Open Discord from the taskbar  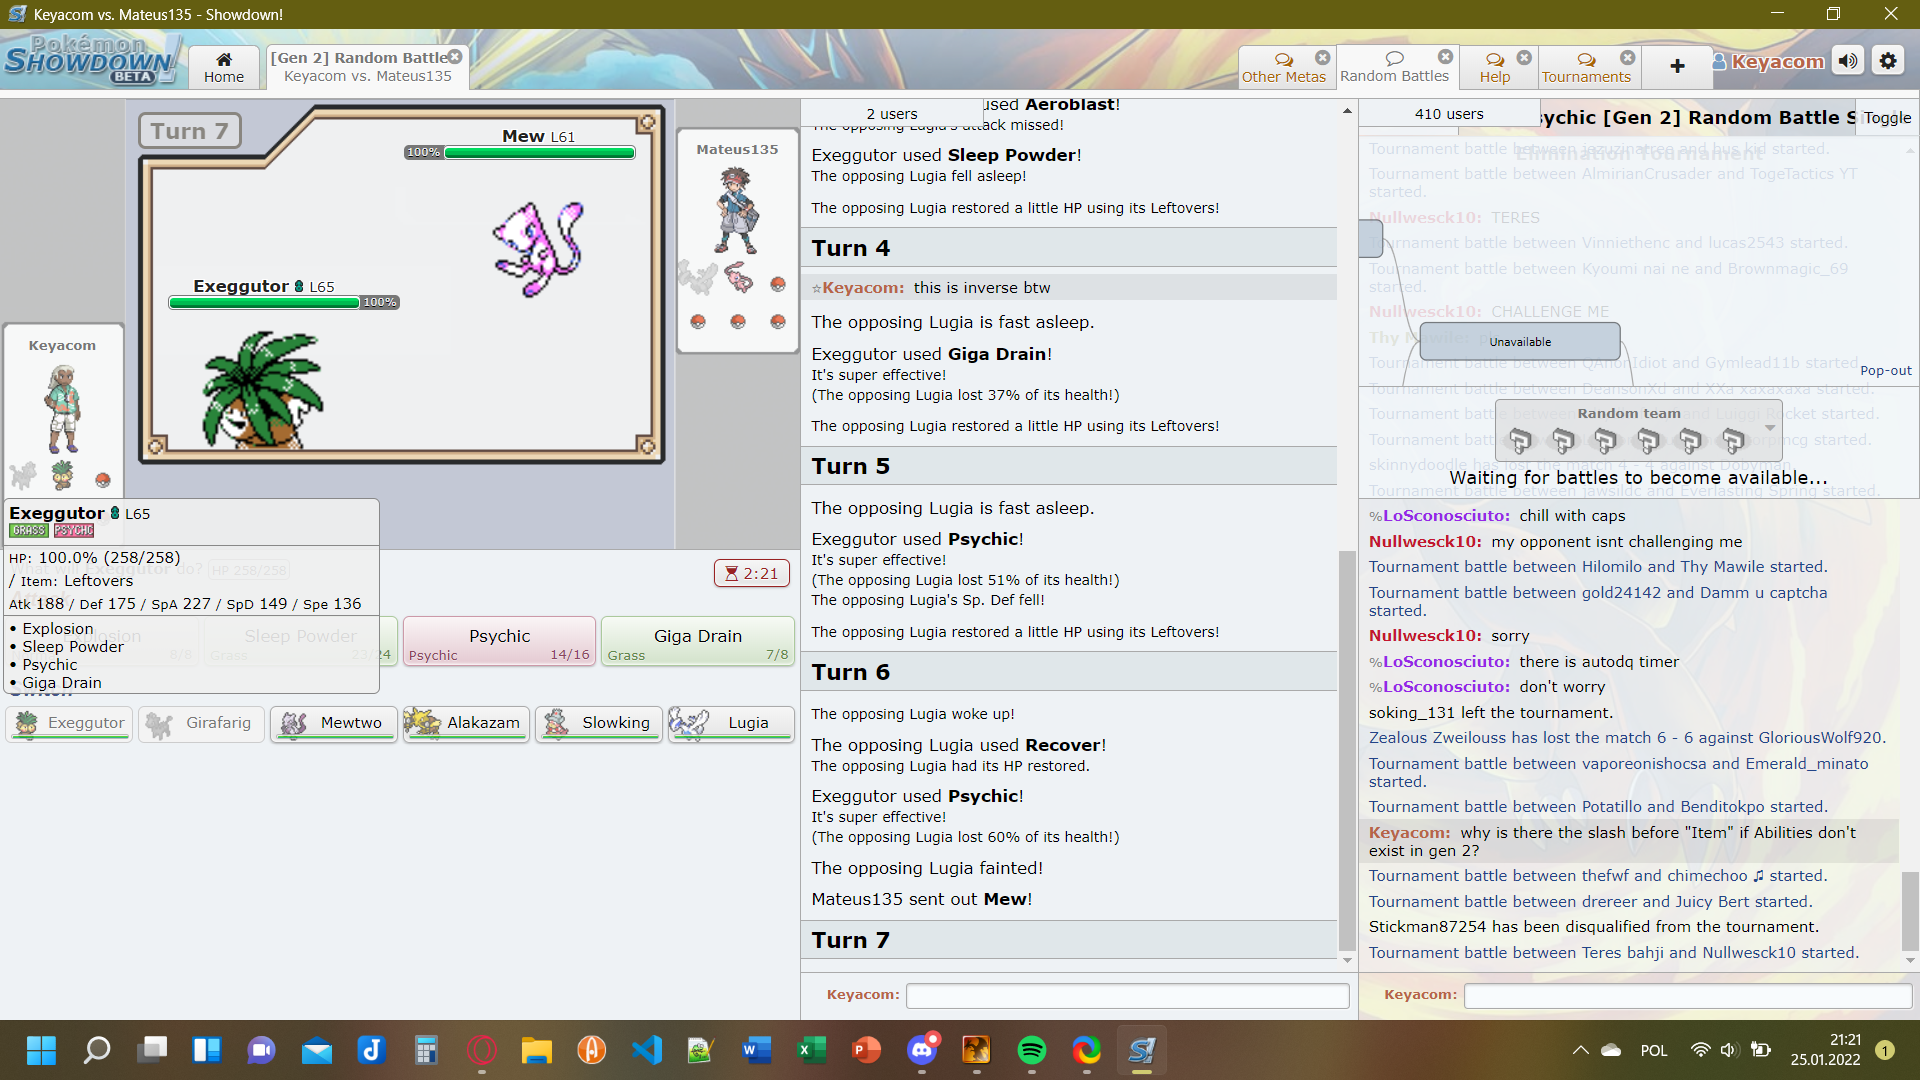(x=921, y=1050)
